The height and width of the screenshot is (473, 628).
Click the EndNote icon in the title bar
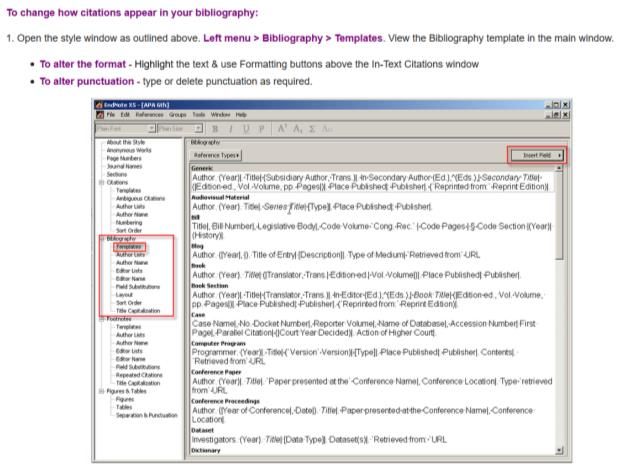point(99,105)
